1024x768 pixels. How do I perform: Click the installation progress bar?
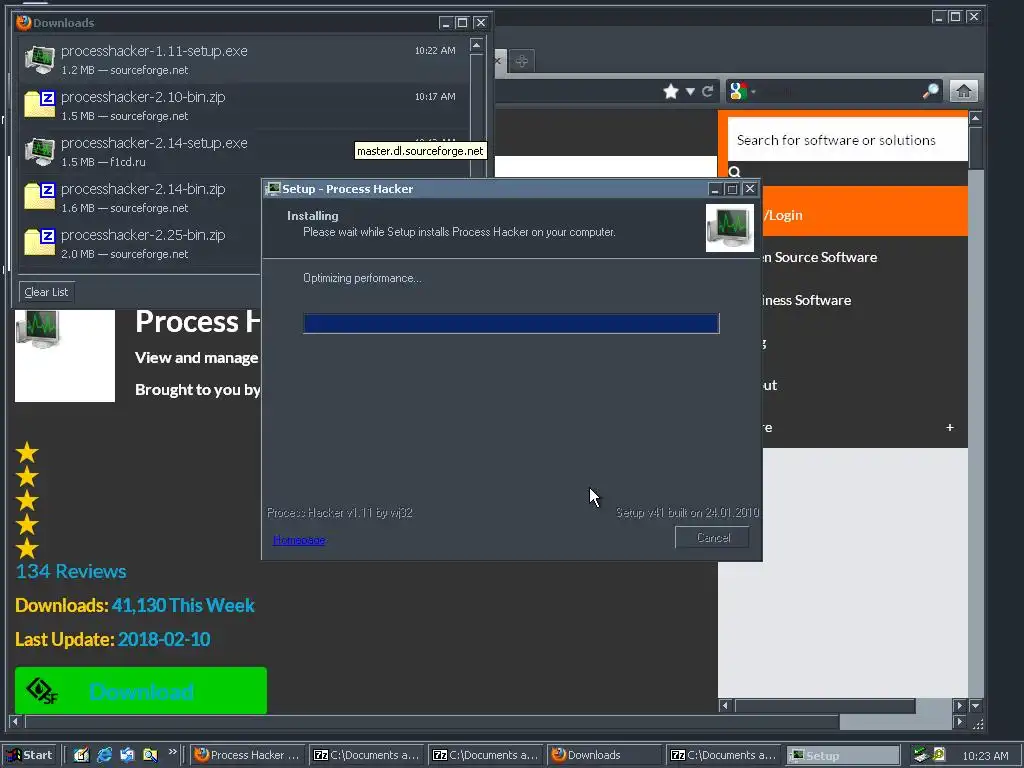point(511,323)
